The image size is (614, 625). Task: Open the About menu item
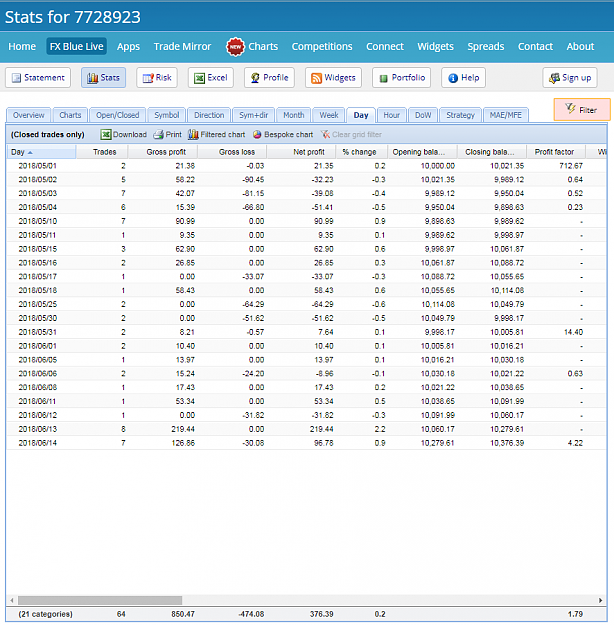point(580,47)
